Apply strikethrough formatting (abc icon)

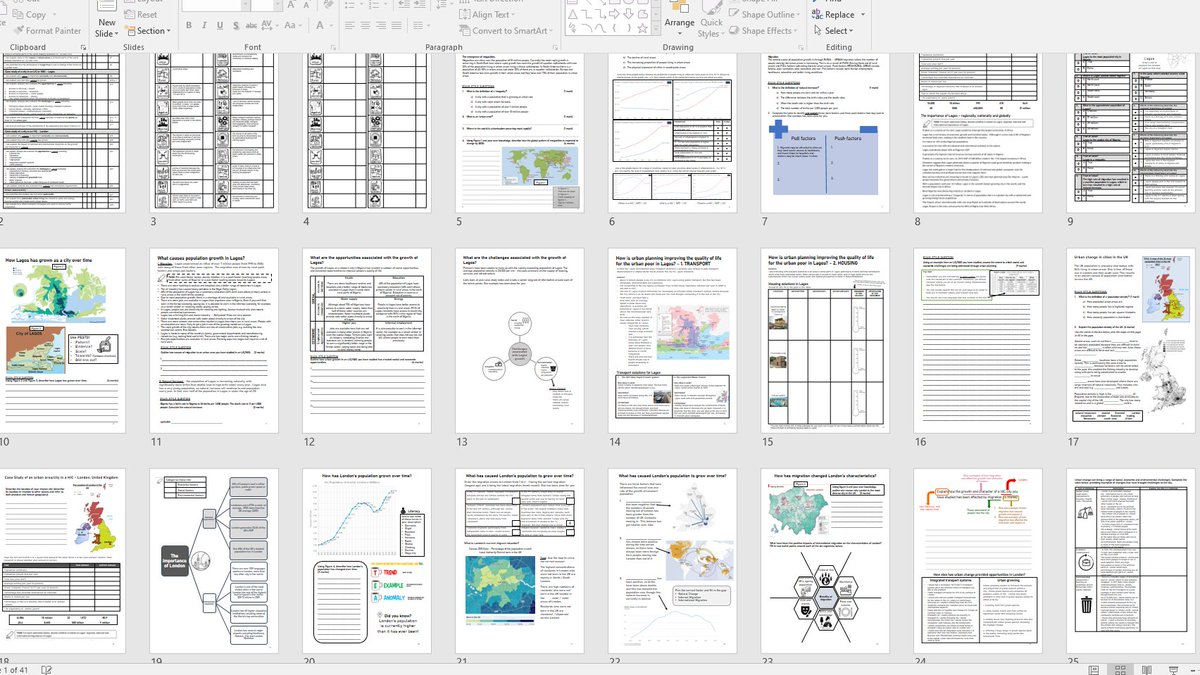(251, 25)
